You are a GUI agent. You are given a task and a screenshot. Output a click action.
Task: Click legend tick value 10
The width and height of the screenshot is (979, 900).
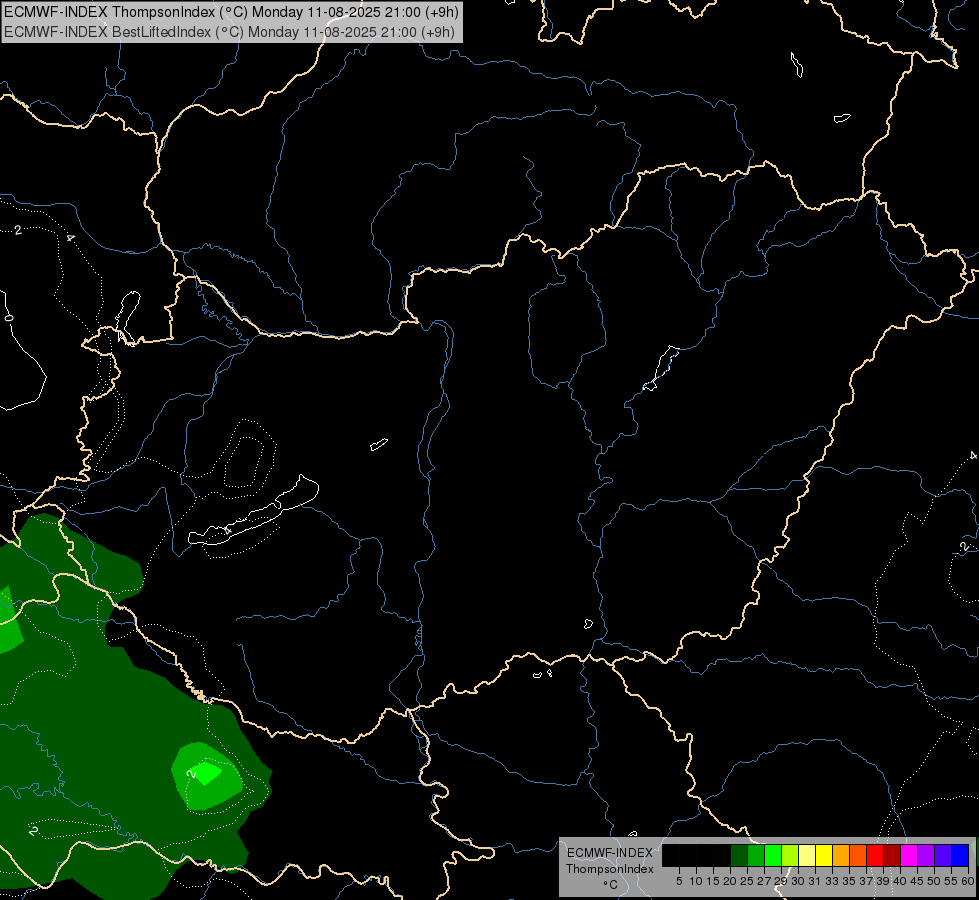tap(696, 881)
